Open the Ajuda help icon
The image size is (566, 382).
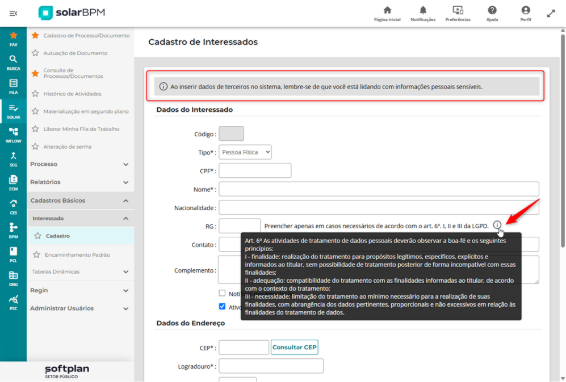(x=492, y=13)
